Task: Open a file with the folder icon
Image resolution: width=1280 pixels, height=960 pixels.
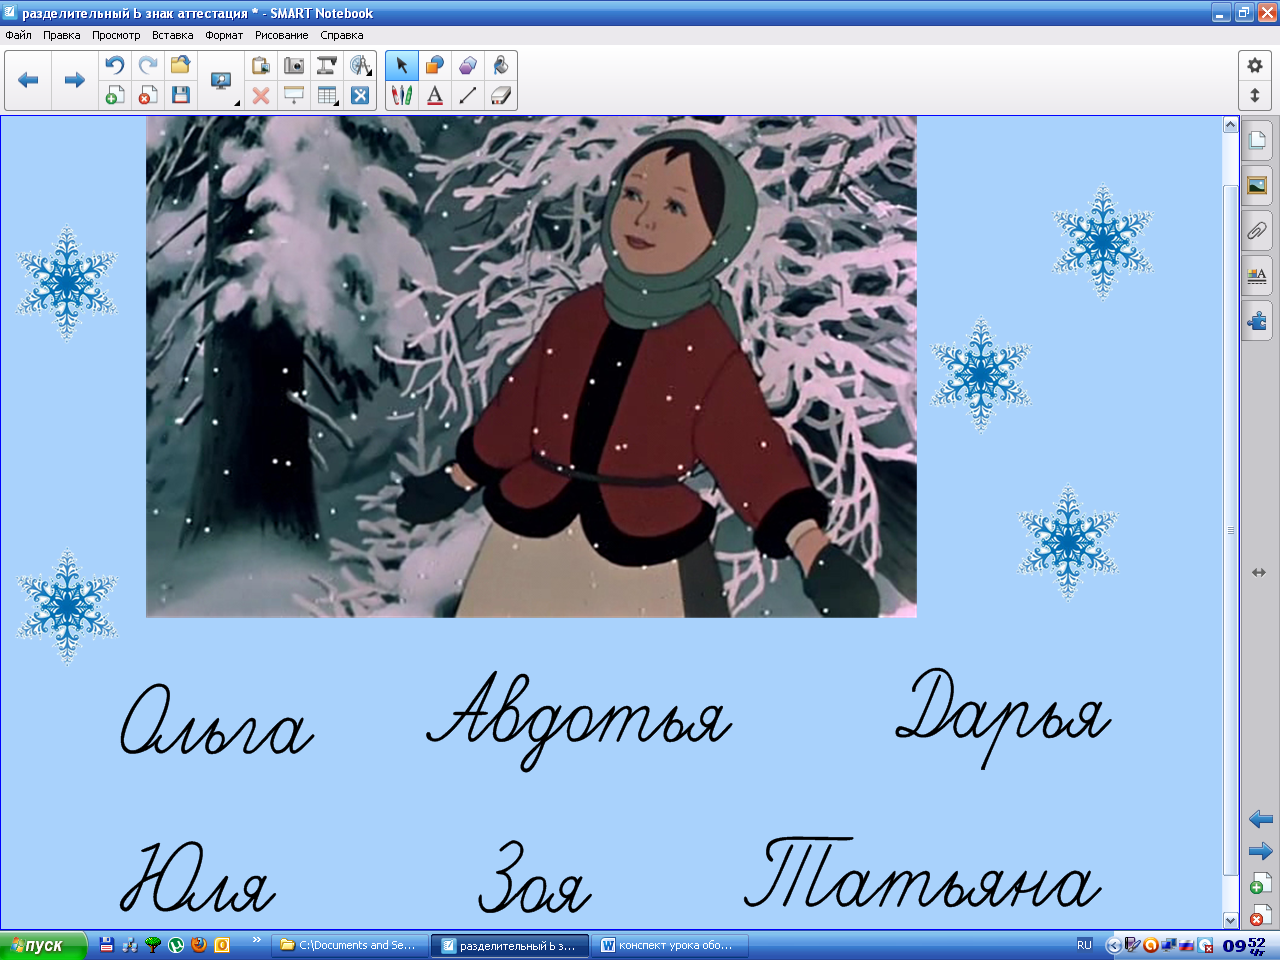Action: coord(180,65)
